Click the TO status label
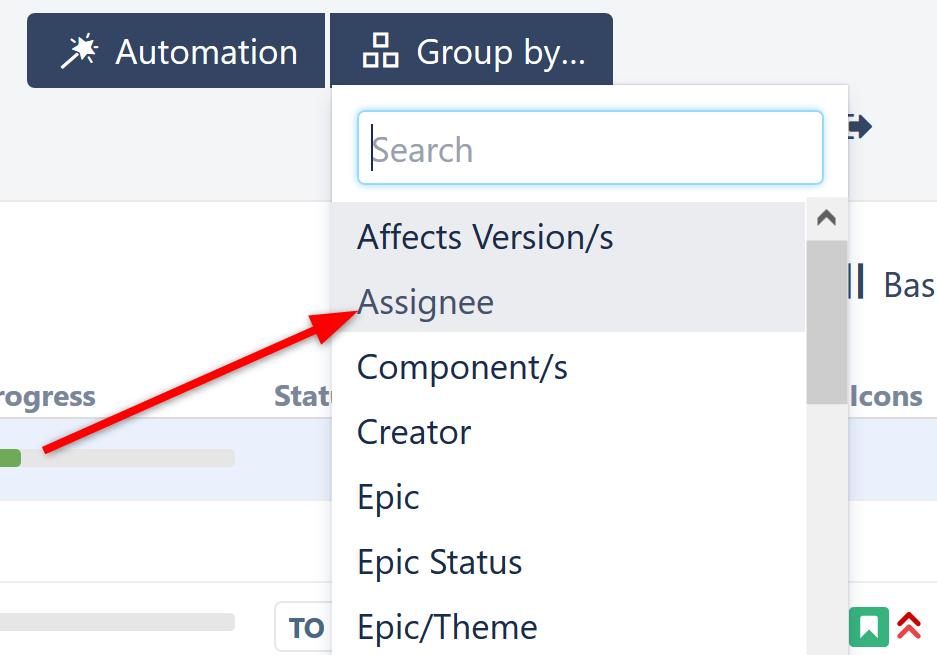Image resolution: width=937 pixels, height=655 pixels. (x=303, y=627)
